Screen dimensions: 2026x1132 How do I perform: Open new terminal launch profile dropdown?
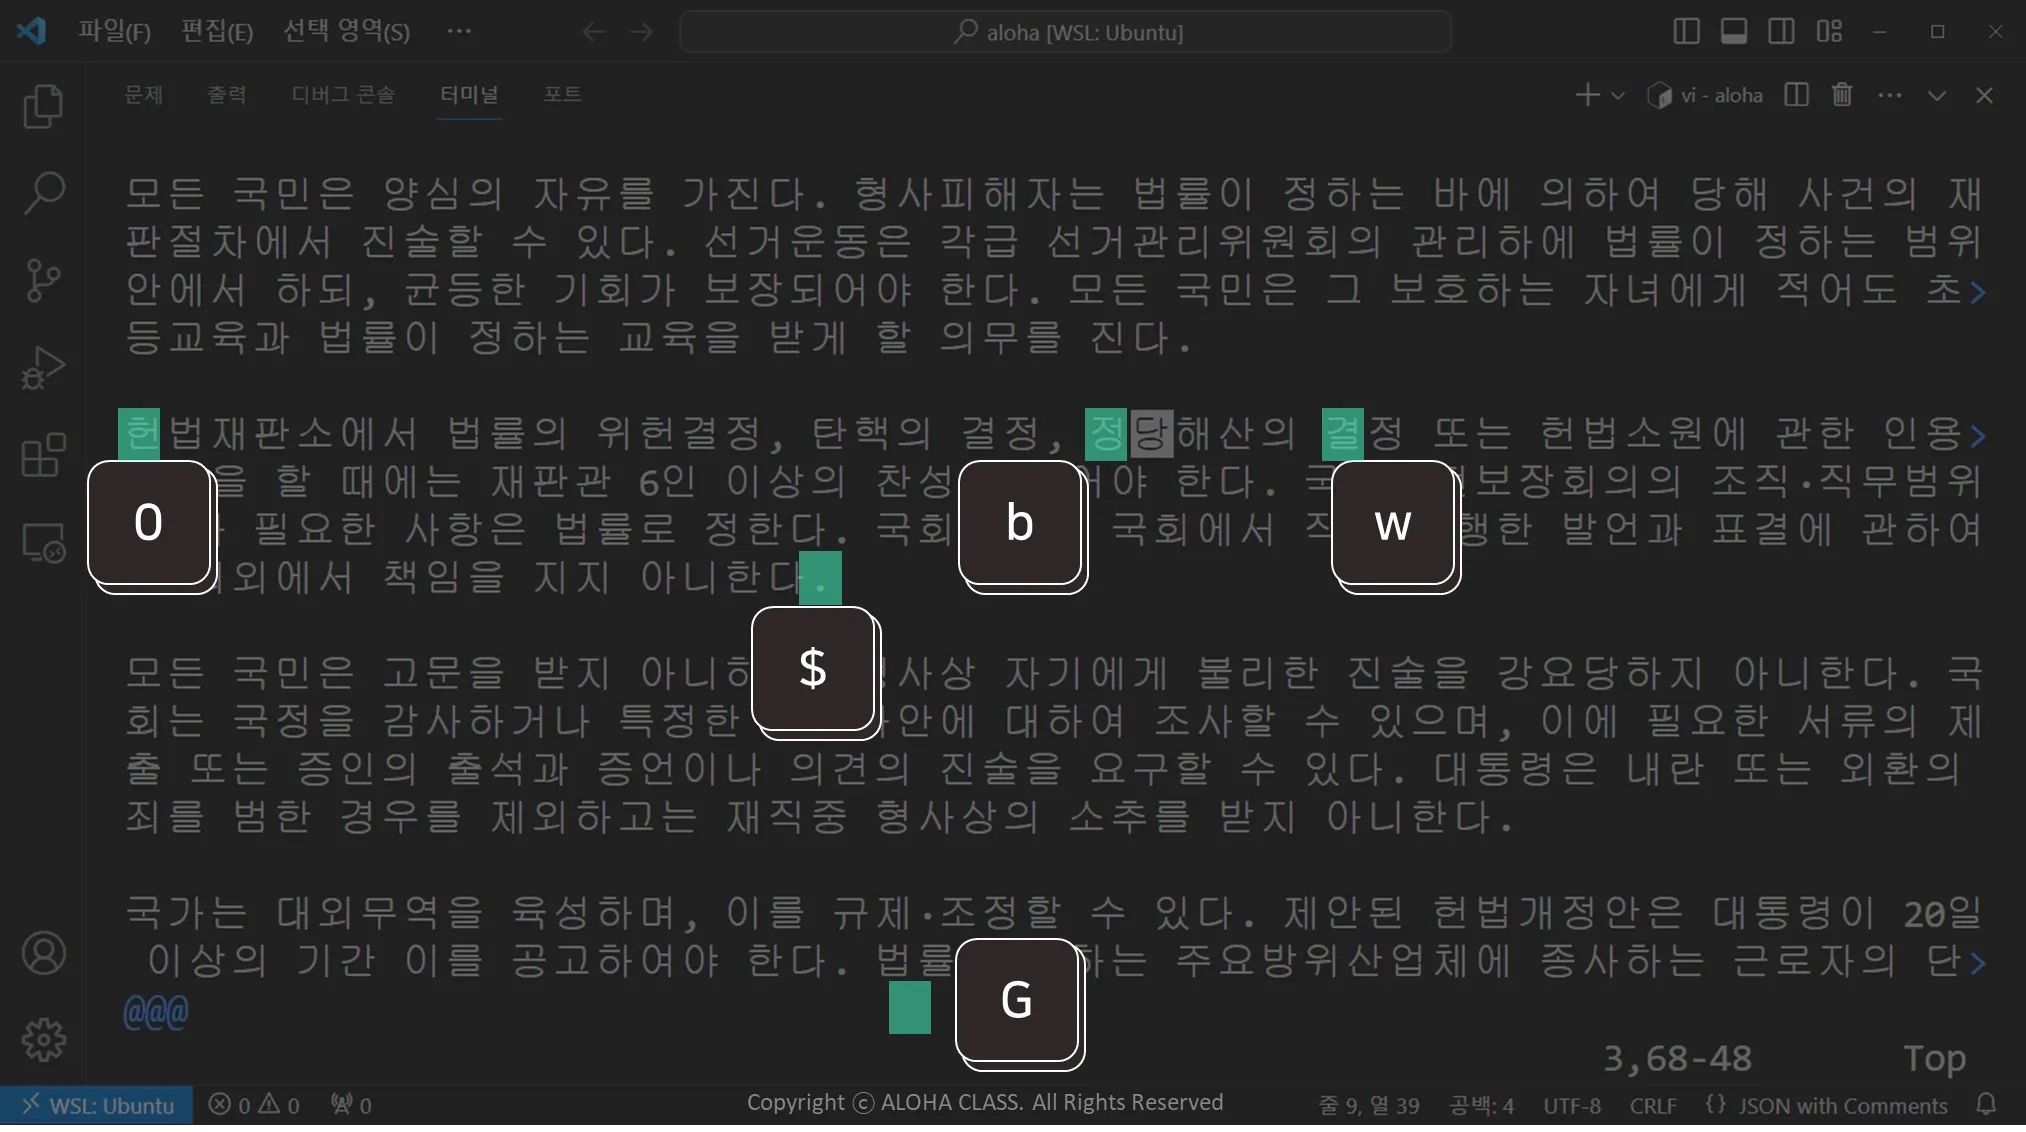click(x=1618, y=95)
